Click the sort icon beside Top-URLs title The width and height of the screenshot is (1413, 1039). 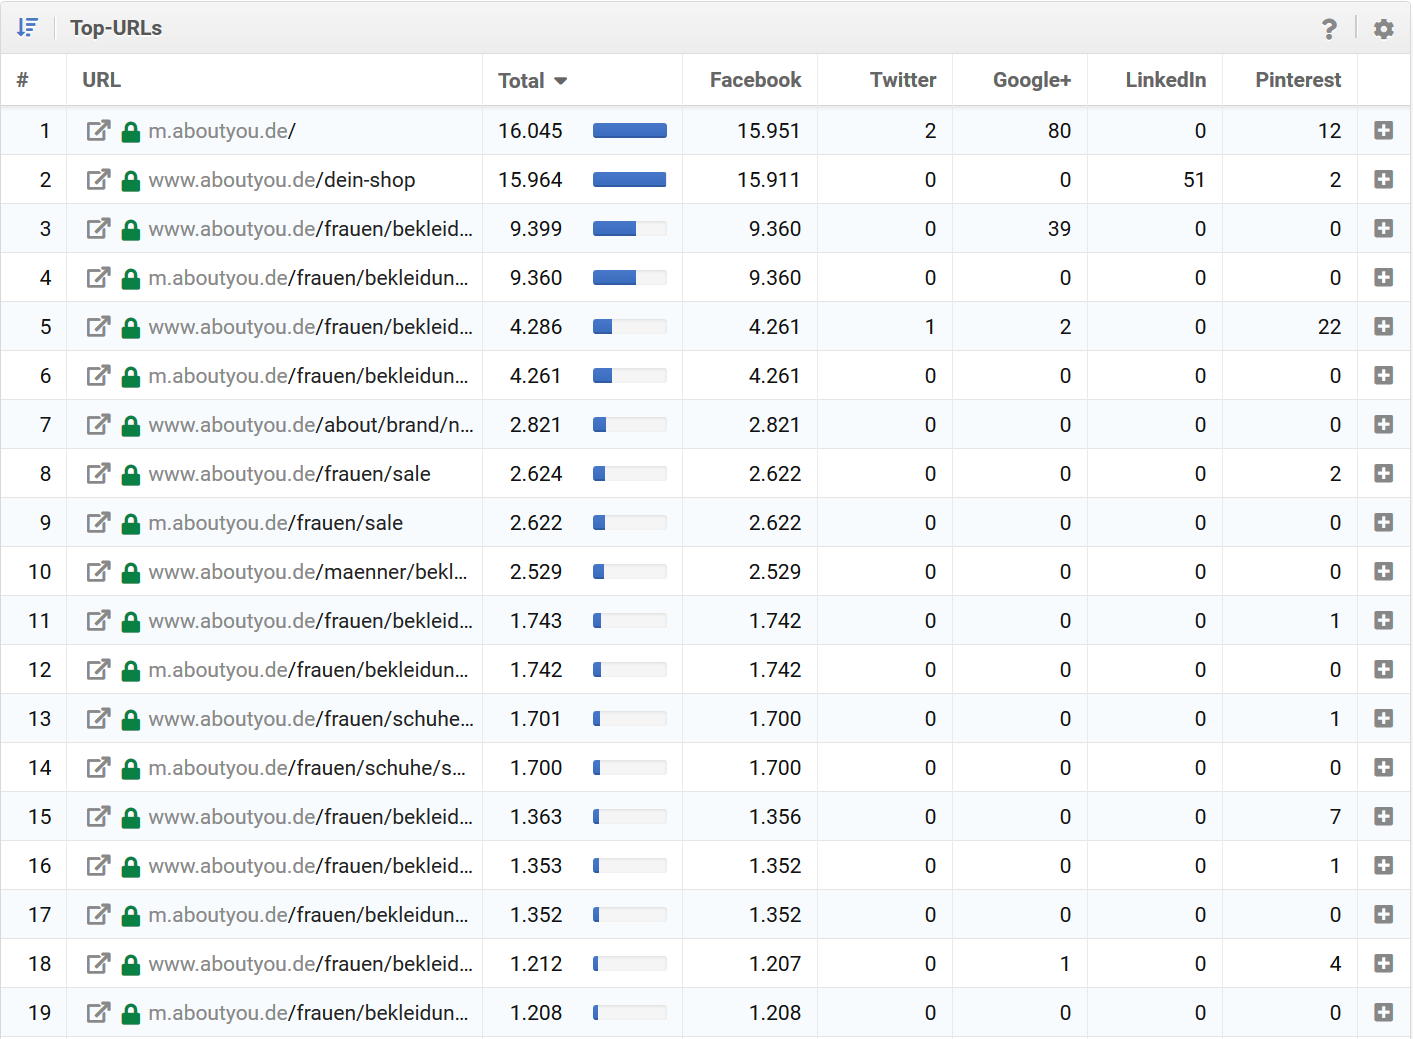[x=27, y=28]
